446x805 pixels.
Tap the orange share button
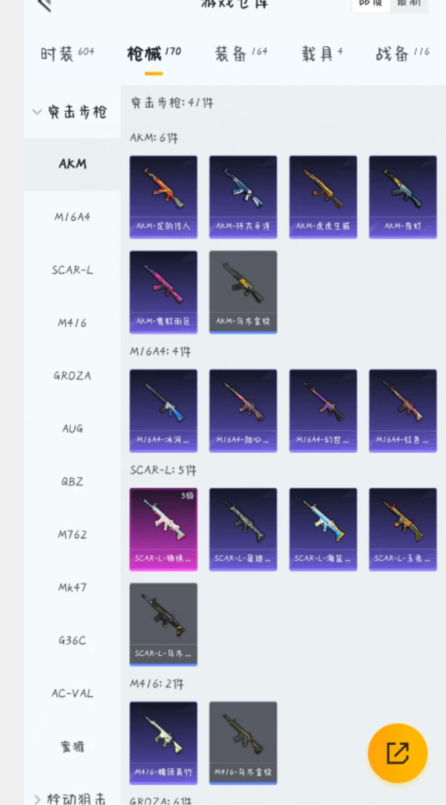tap(397, 753)
